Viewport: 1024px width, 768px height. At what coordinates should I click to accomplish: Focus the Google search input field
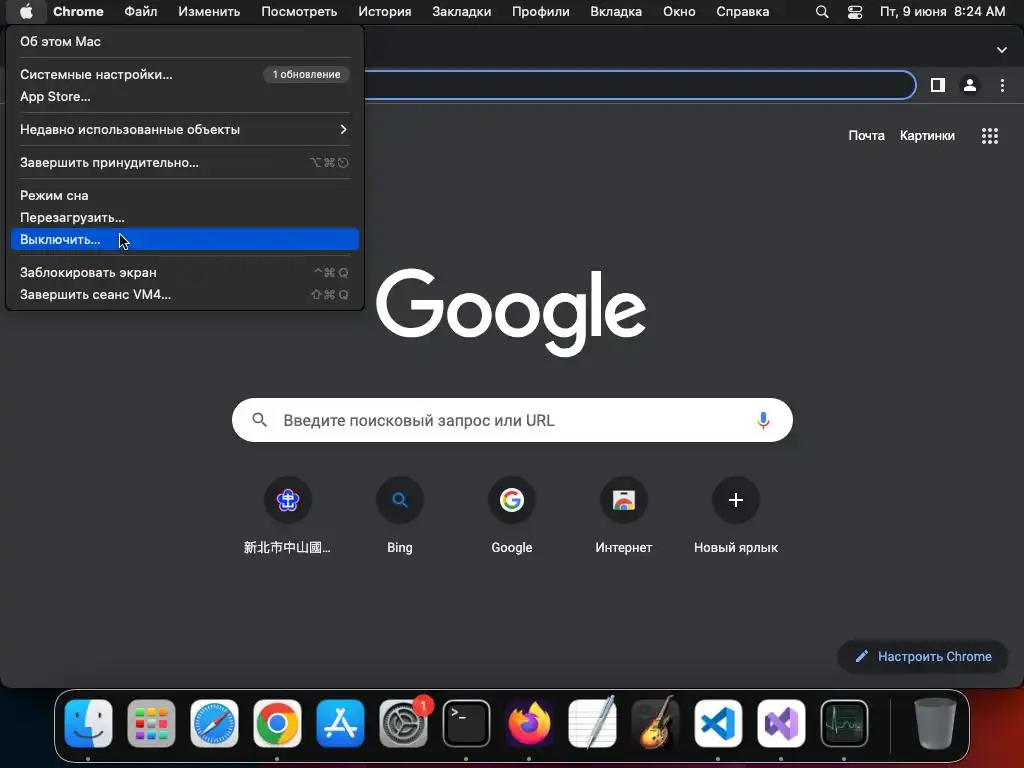pos(512,420)
